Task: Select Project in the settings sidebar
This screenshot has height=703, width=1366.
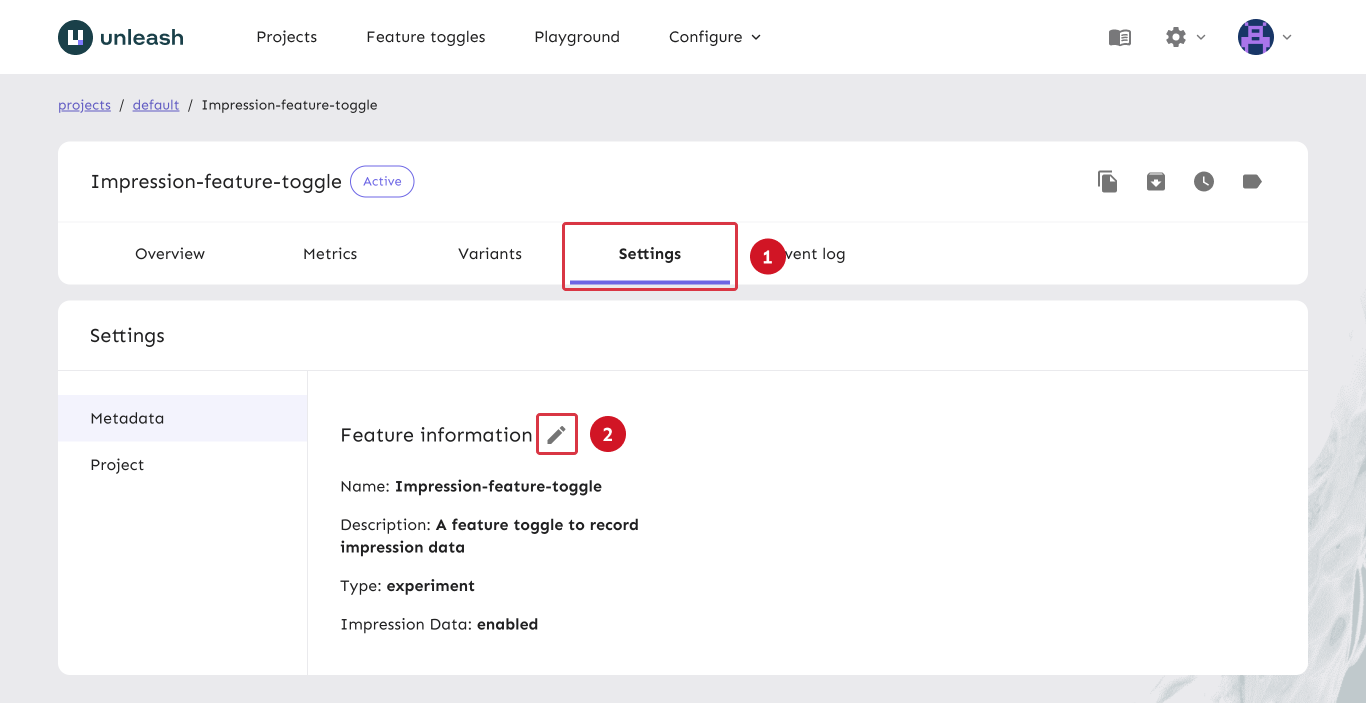Action: [117, 464]
